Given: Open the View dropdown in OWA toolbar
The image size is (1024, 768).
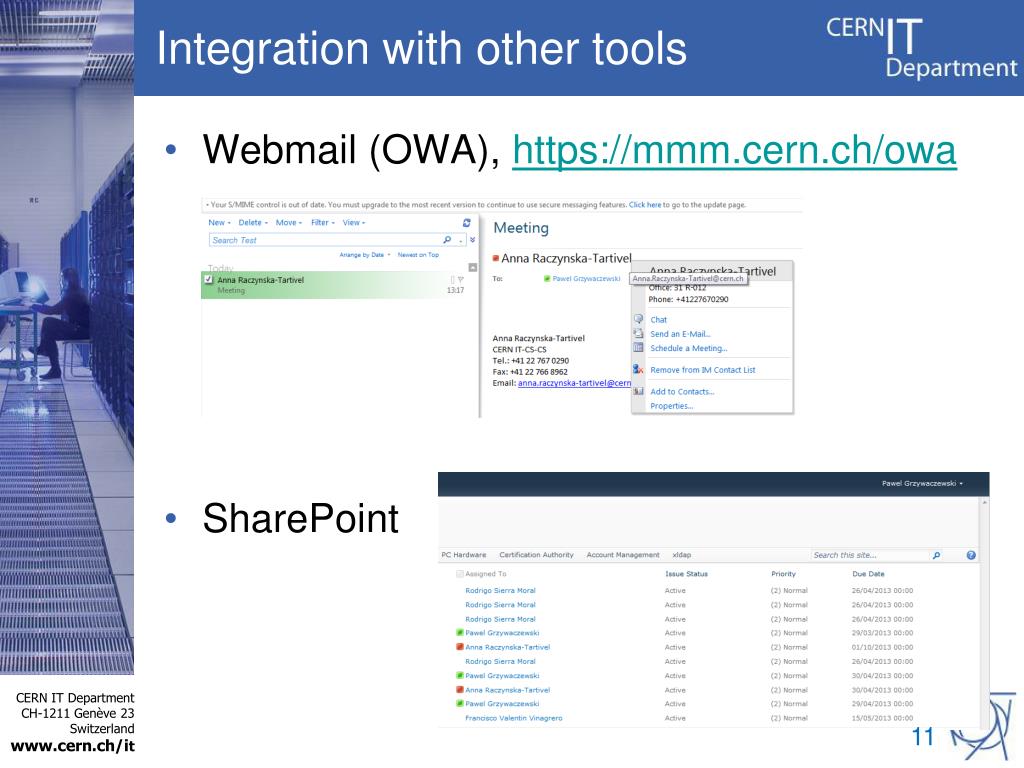Looking at the screenshot, I should point(354,223).
